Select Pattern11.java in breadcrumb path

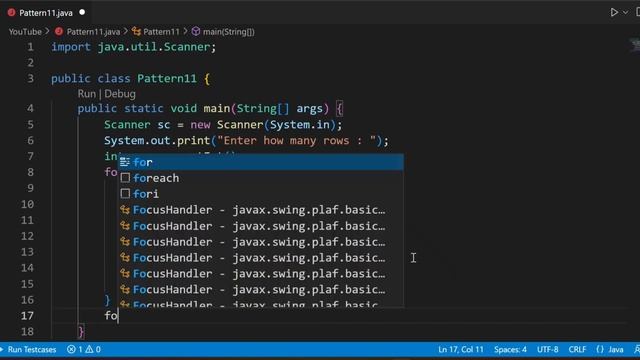tap(93, 31)
